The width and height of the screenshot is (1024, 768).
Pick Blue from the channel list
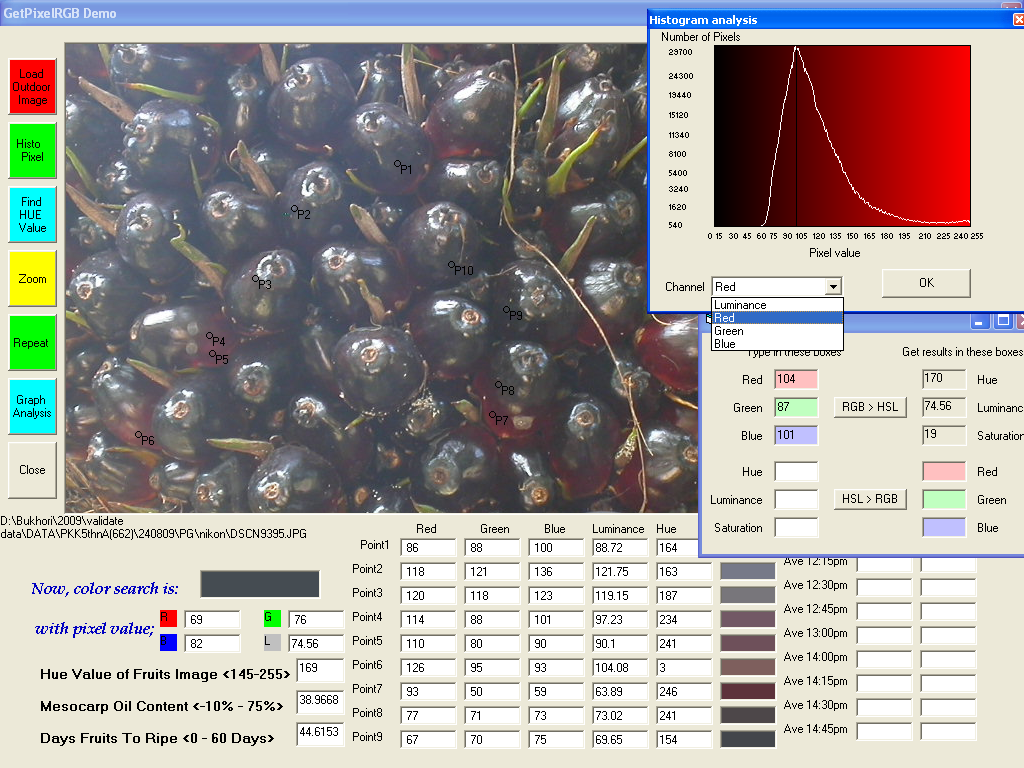[x=725, y=344]
